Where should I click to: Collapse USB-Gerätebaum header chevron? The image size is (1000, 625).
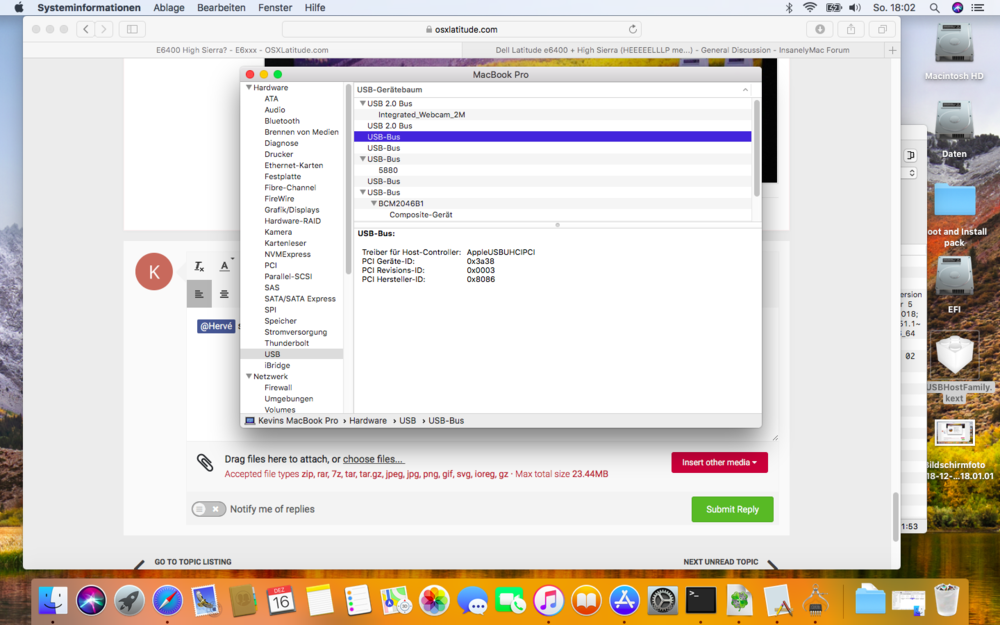745,90
